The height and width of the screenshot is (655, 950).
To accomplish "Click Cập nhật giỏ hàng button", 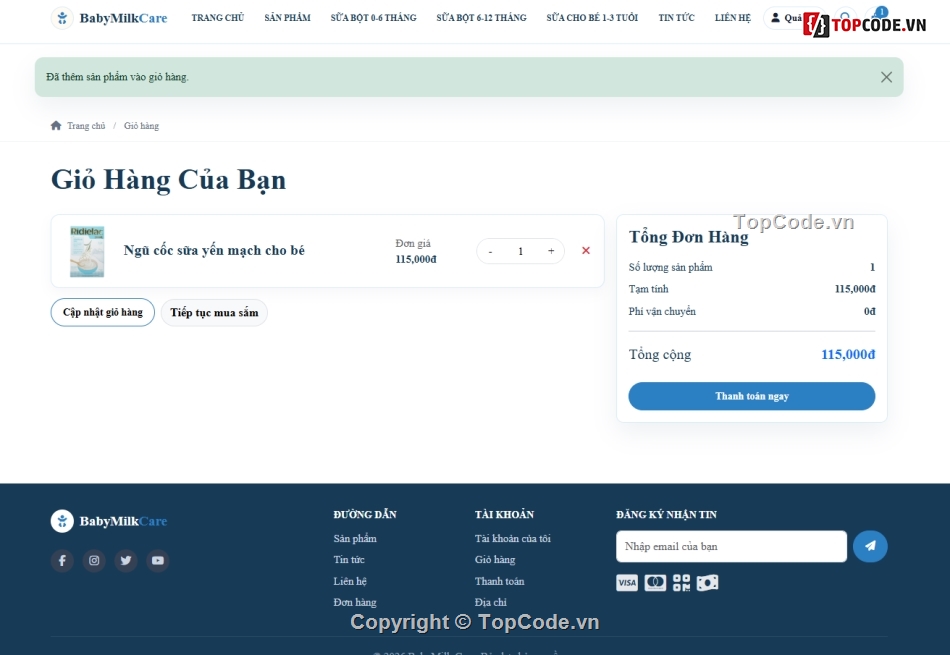I will (x=102, y=313).
